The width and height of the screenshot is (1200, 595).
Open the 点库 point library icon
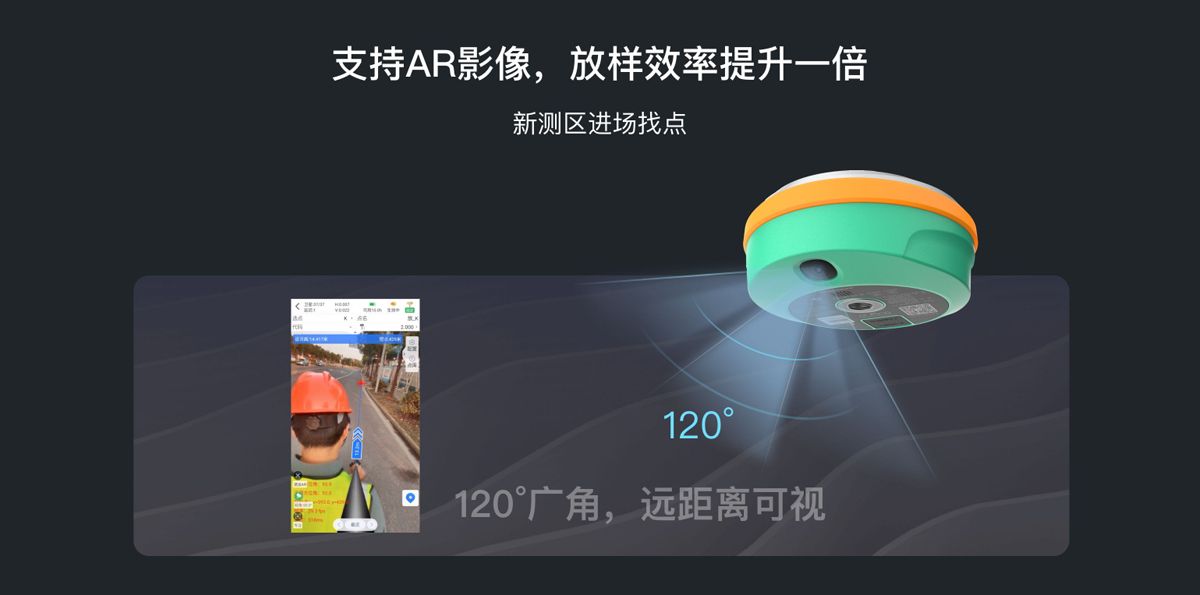point(411,362)
